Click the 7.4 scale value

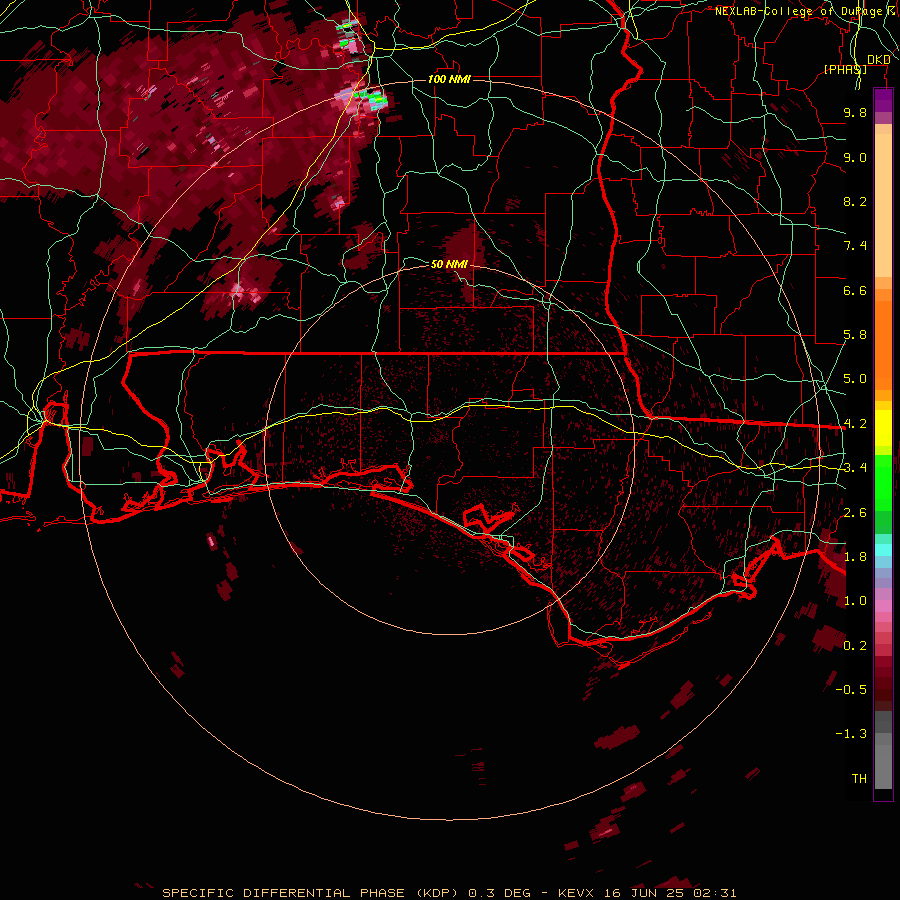[855, 246]
